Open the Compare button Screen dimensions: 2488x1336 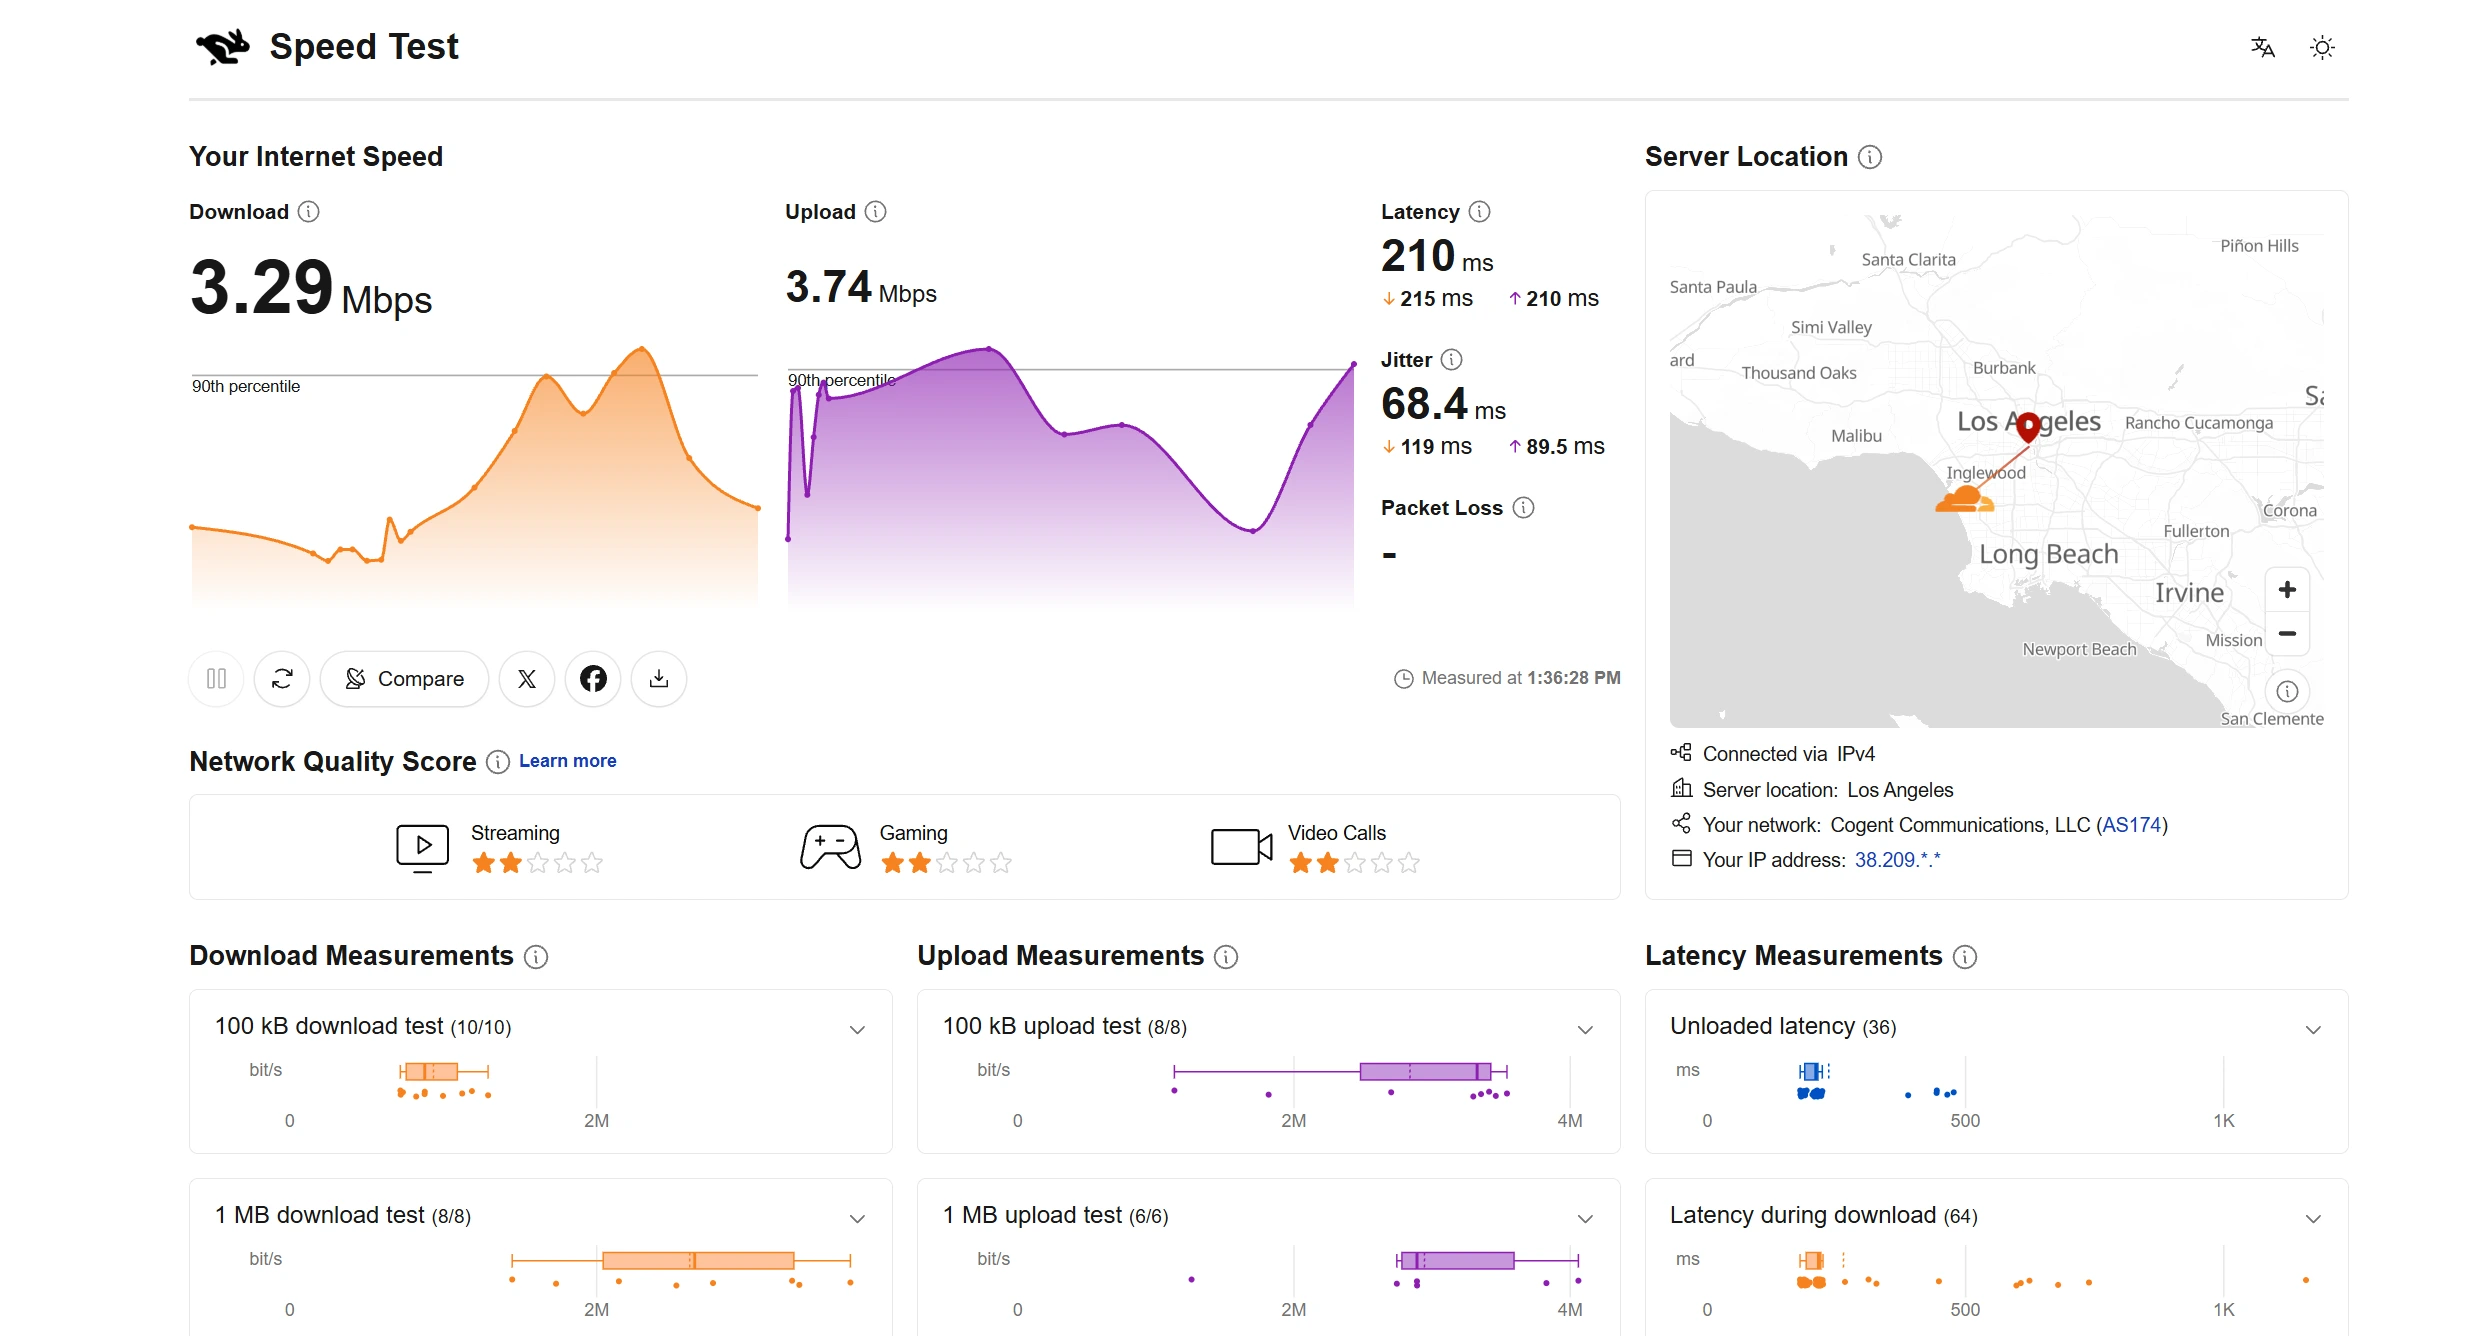pos(404,679)
